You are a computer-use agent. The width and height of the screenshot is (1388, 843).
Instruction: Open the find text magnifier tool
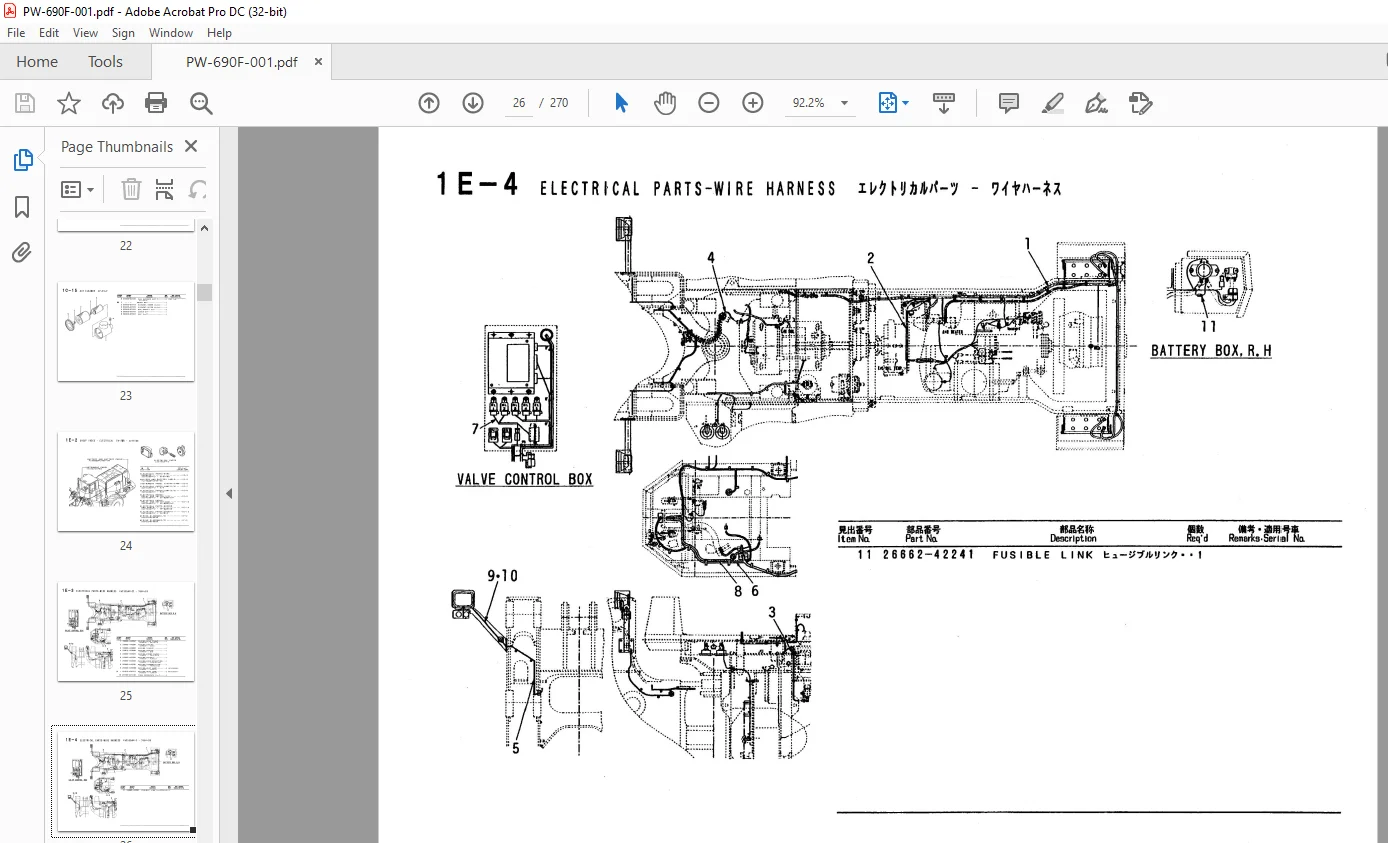pos(201,103)
